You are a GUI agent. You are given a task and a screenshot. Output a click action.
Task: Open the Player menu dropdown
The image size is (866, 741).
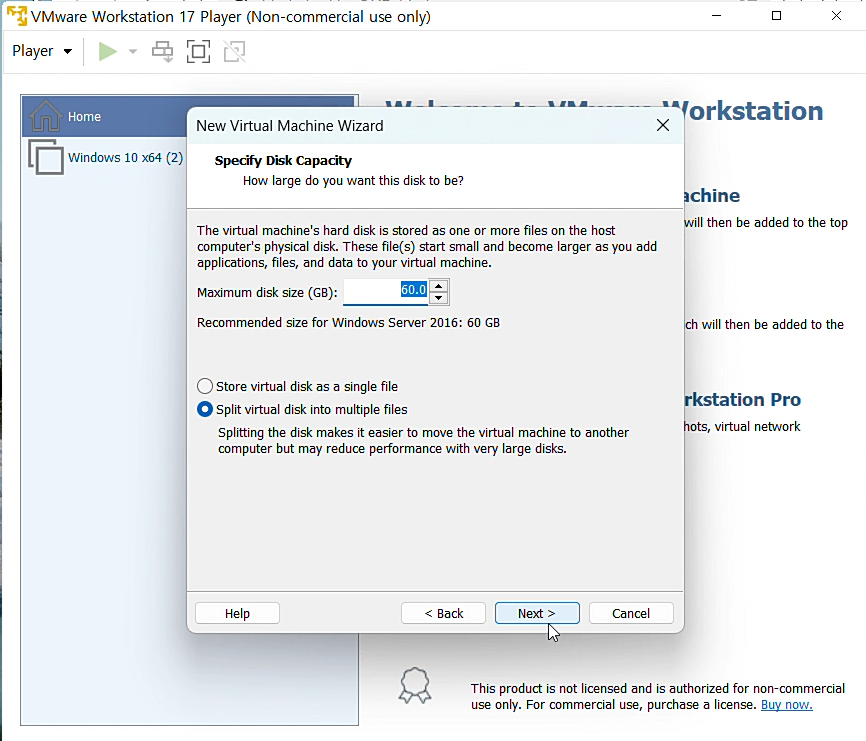tap(42, 51)
